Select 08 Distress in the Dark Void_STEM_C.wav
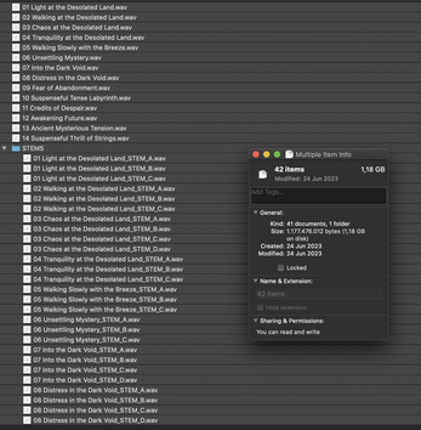 click(95, 410)
